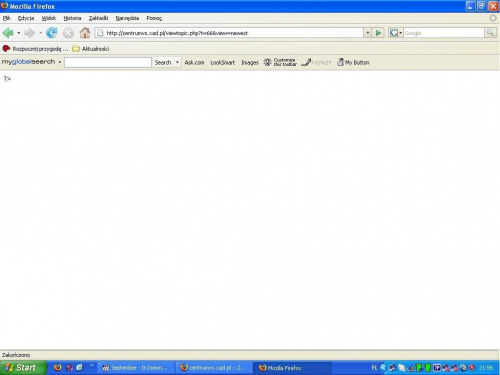Image resolution: width=500 pixels, height=375 pixels.
Task: Click the Ask.com toolbar link
Action: pyautogui.click(x=194, y=62)
